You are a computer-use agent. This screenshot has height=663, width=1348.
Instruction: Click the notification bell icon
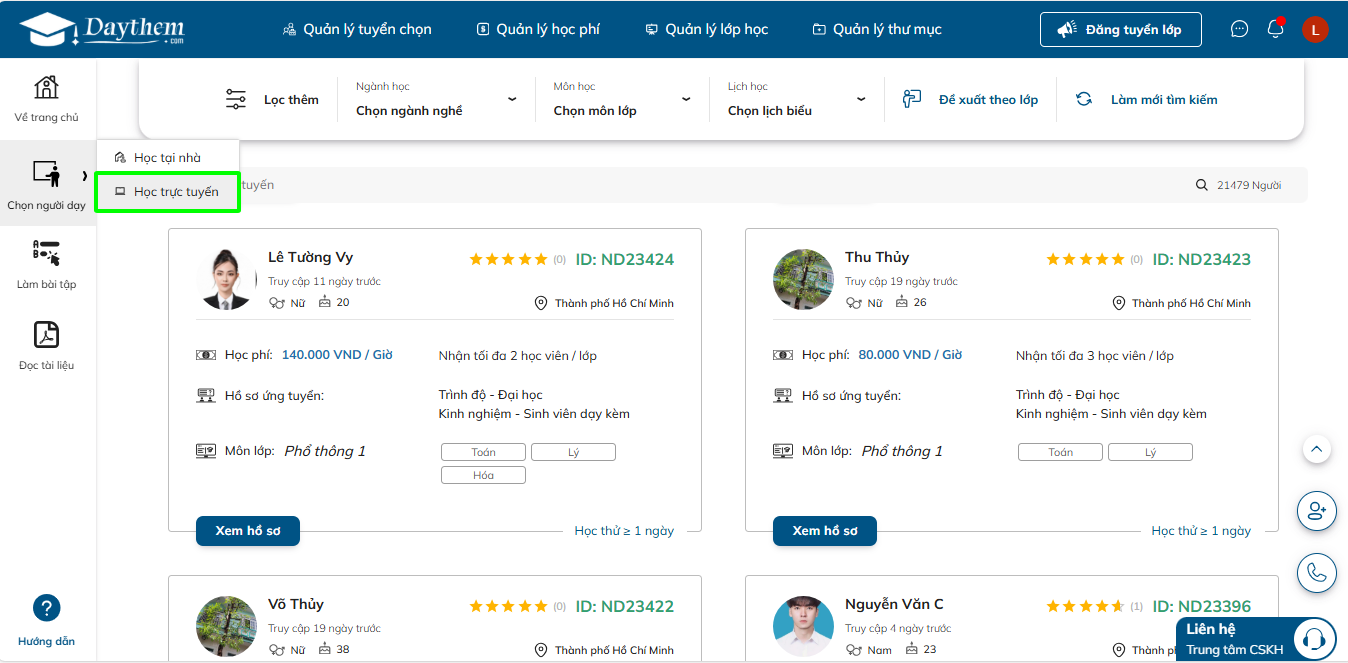click(x=1275, y=29)
